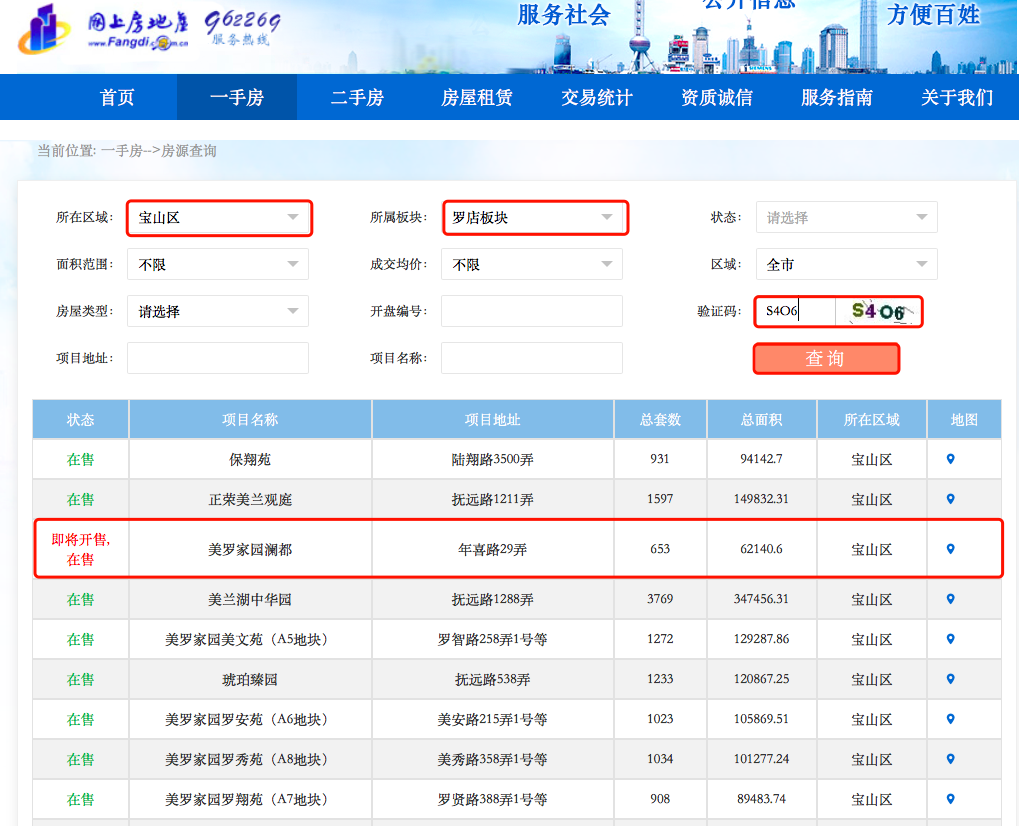Click the map pin for 琥珀臻园
Image resolution: width=1019 pixels, height=826 pixels.
949,679
